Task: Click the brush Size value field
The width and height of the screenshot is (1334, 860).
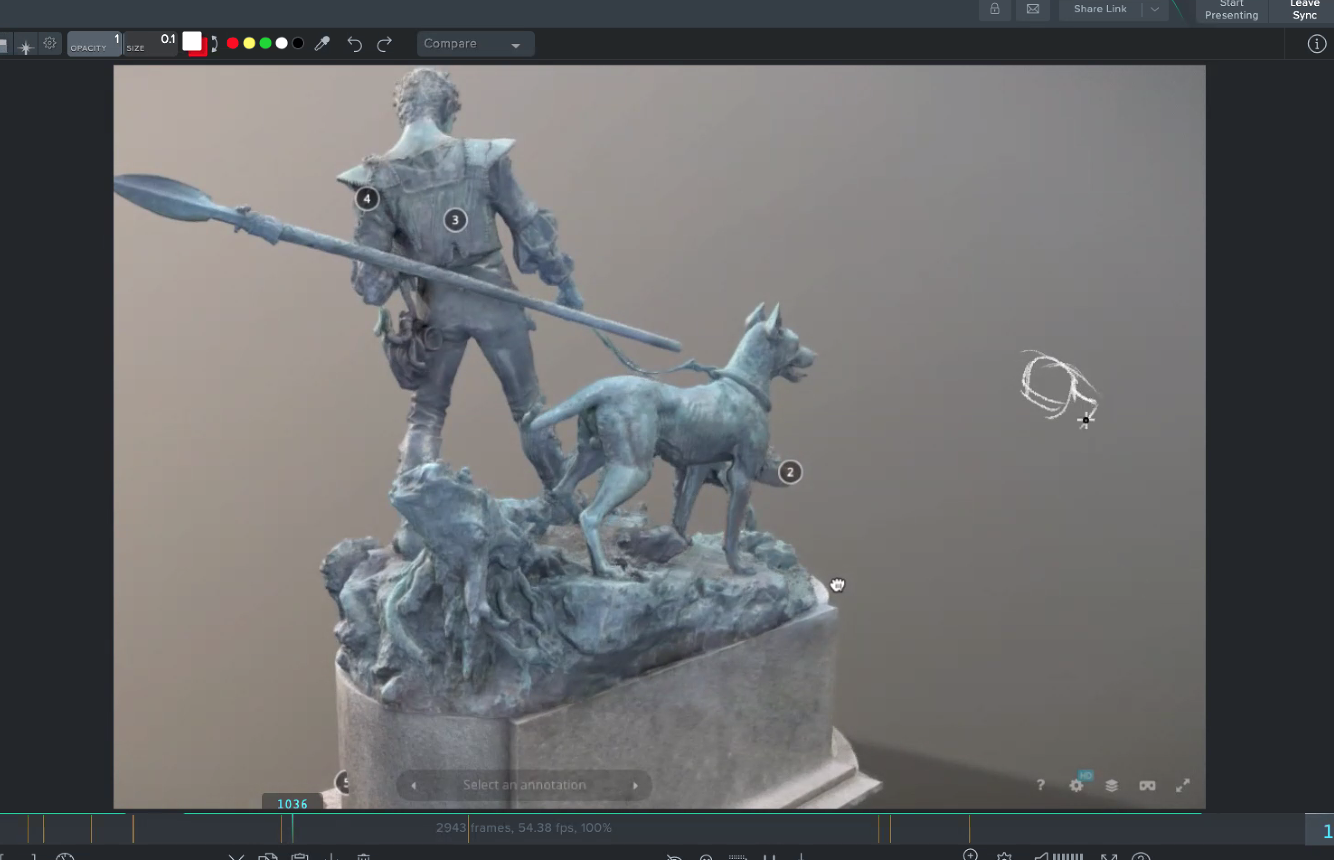Action: 150,44
